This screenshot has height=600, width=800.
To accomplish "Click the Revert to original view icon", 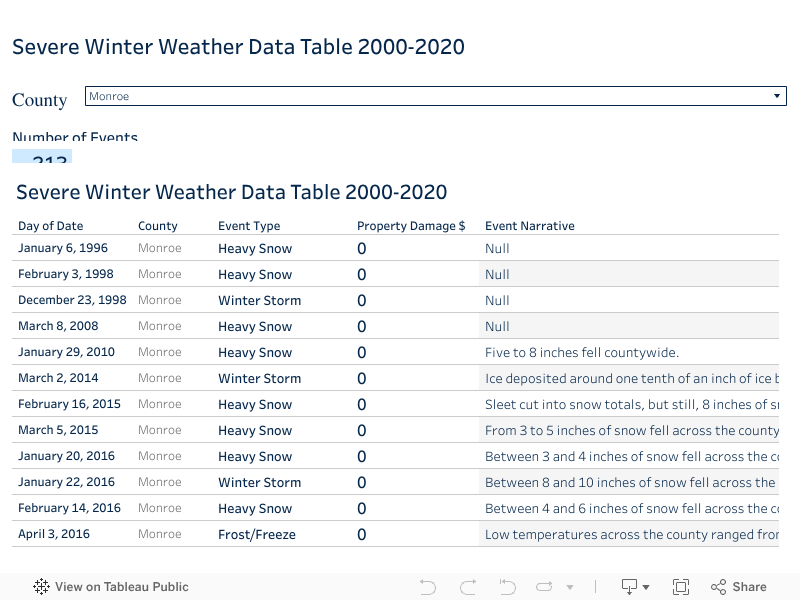I will click(507, 586).
